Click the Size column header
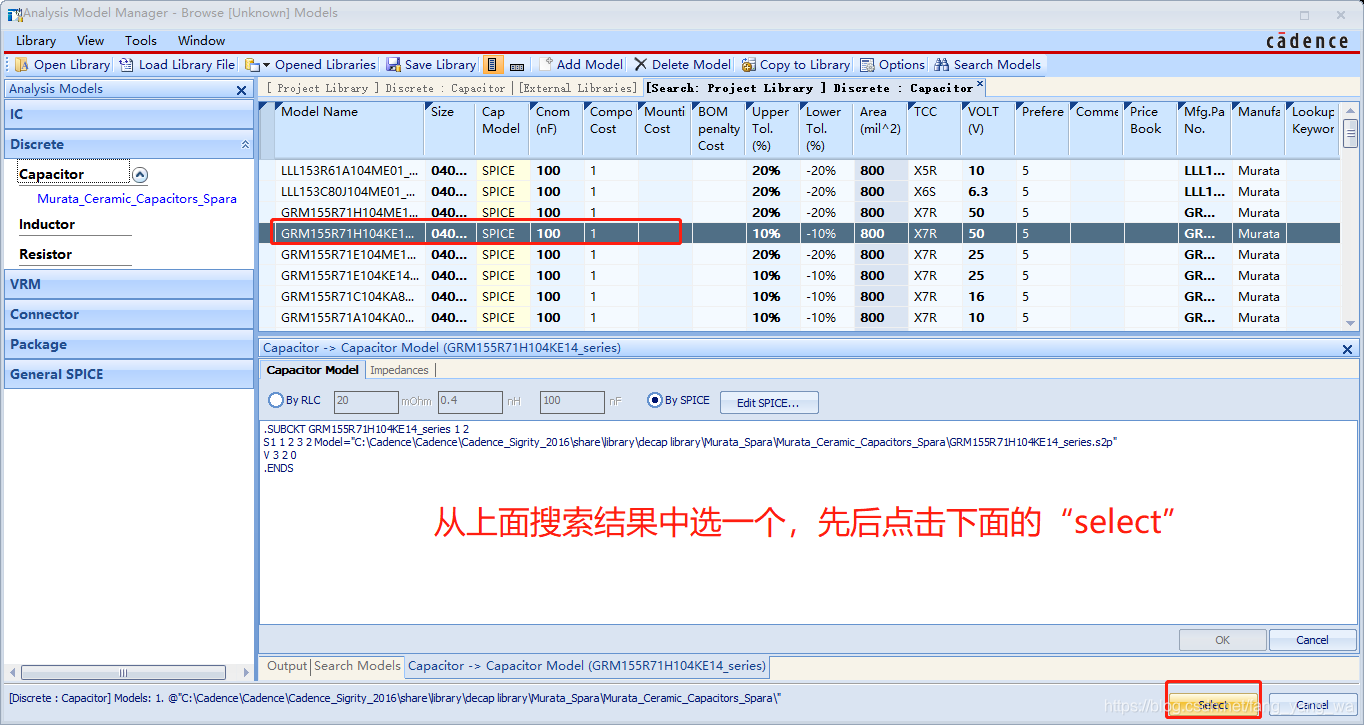1364x725 pixels. [x=450, y=128]
